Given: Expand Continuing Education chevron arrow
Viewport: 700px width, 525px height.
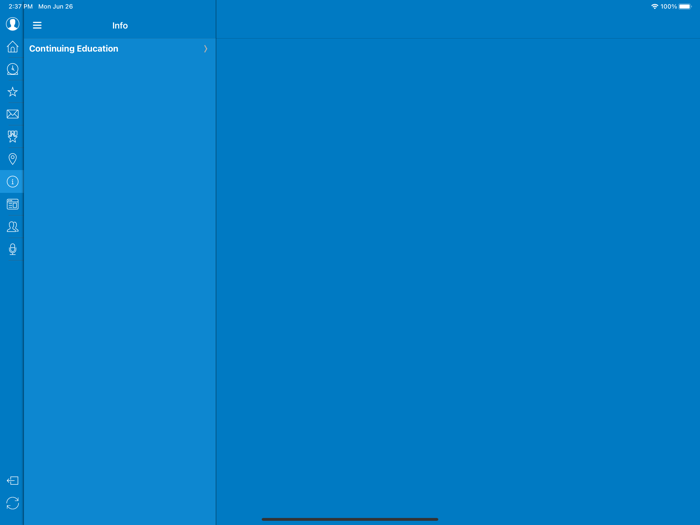Looking at the screenshot, I should coord(205,49).
